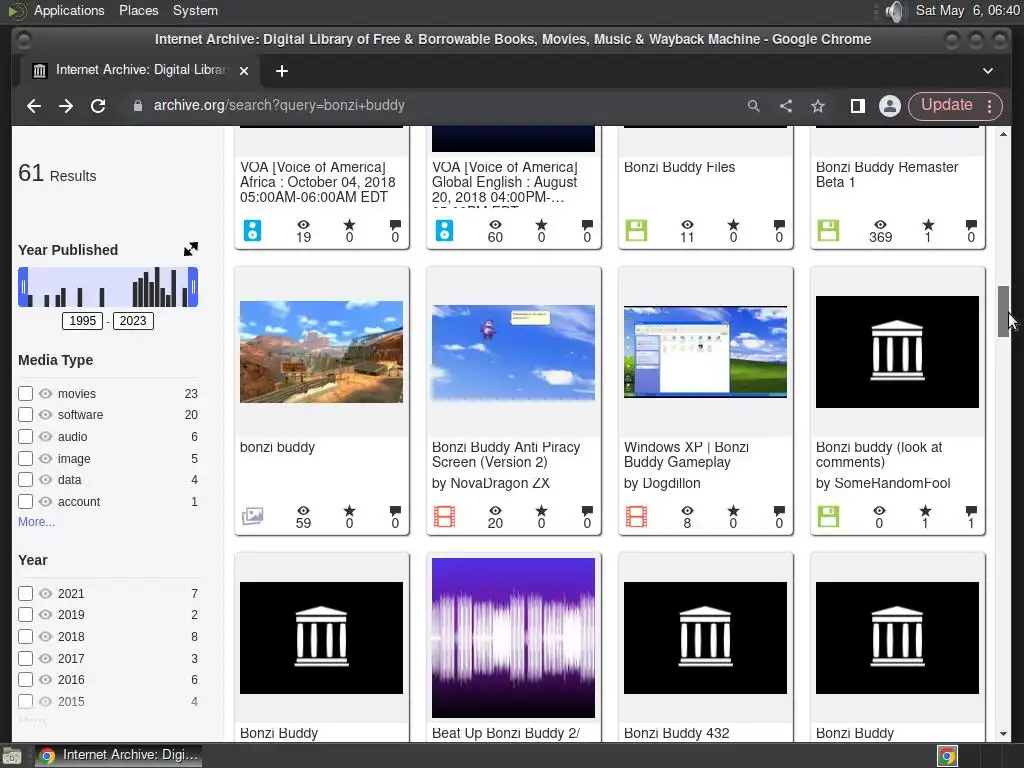Open the Bonzi Buddy Anti Piracy Screen title

point(506,455)
